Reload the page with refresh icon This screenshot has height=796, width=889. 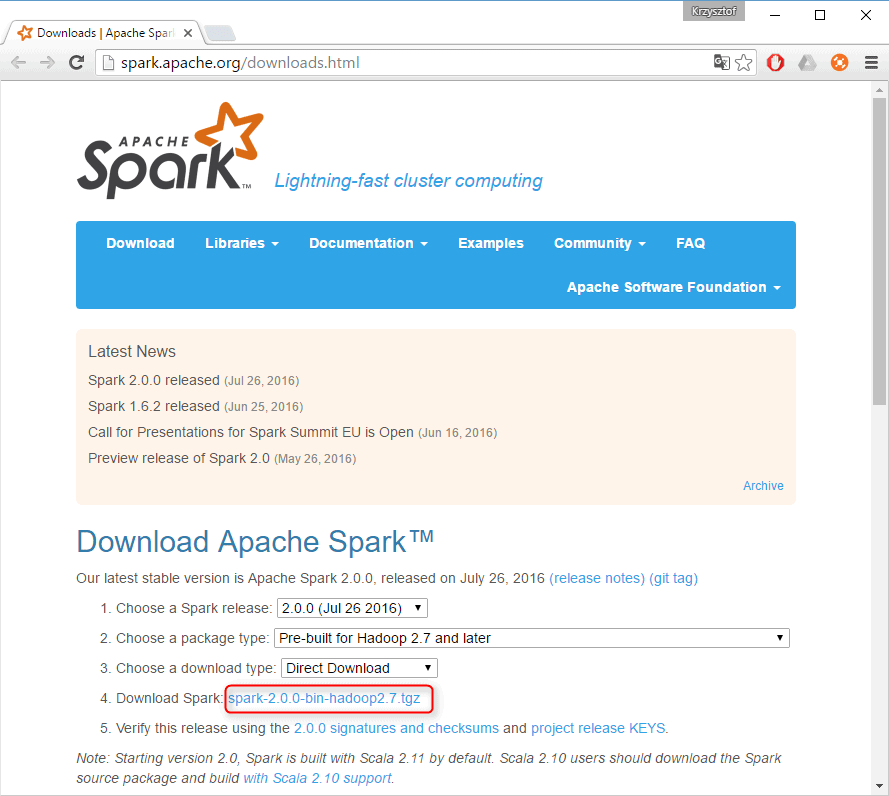(x=77, y=62)
